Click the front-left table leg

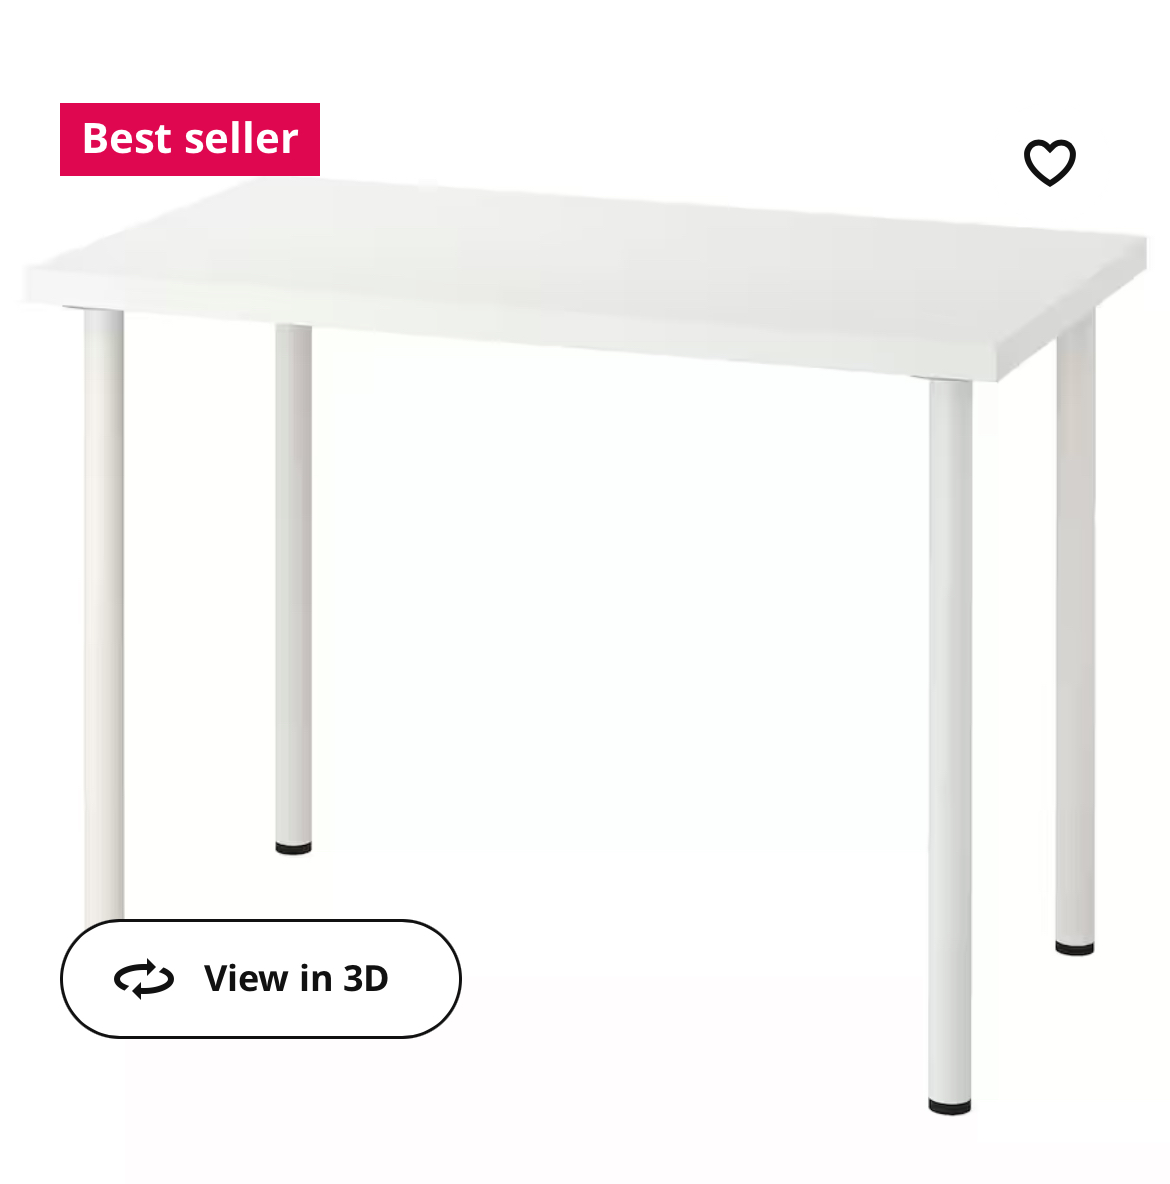[104, 613]
